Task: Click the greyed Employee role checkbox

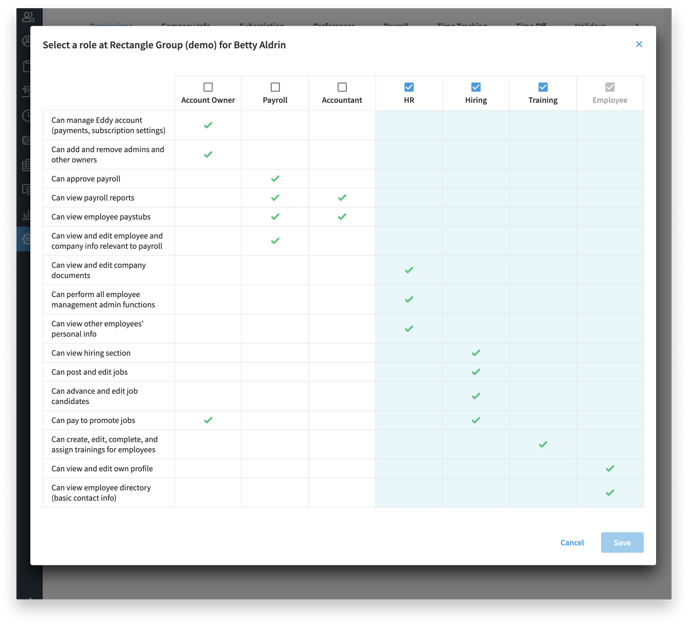Action: pos(610,87)
